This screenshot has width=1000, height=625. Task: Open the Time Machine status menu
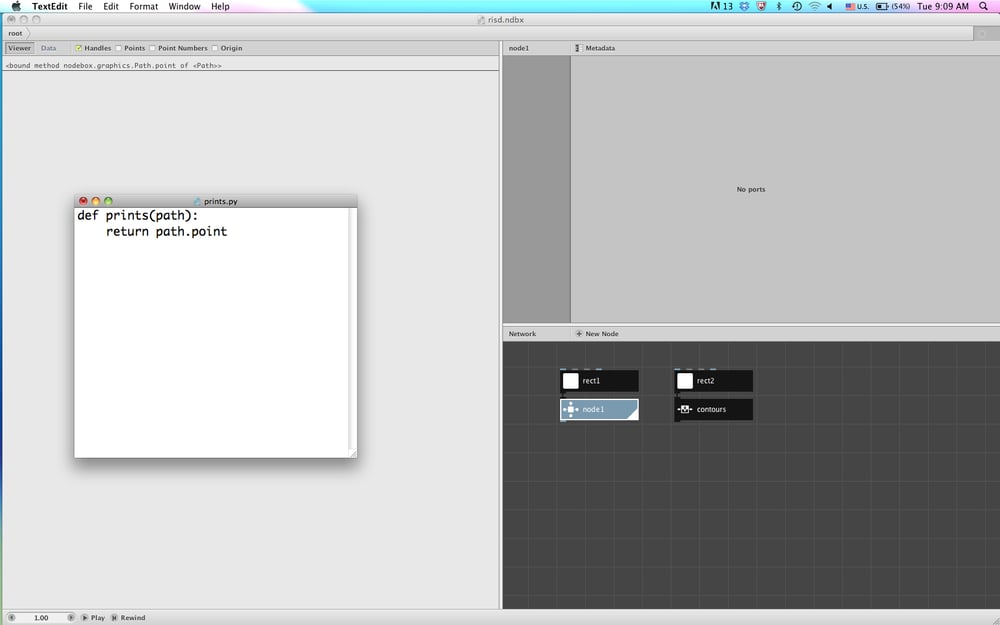click(x=797, y=6)
